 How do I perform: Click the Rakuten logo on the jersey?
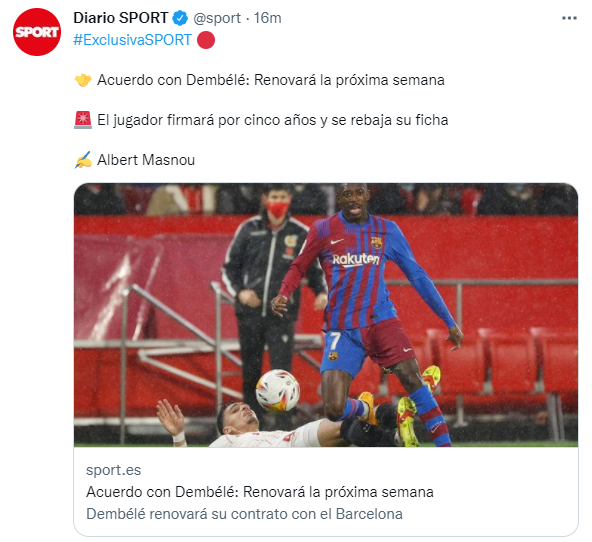355,259
